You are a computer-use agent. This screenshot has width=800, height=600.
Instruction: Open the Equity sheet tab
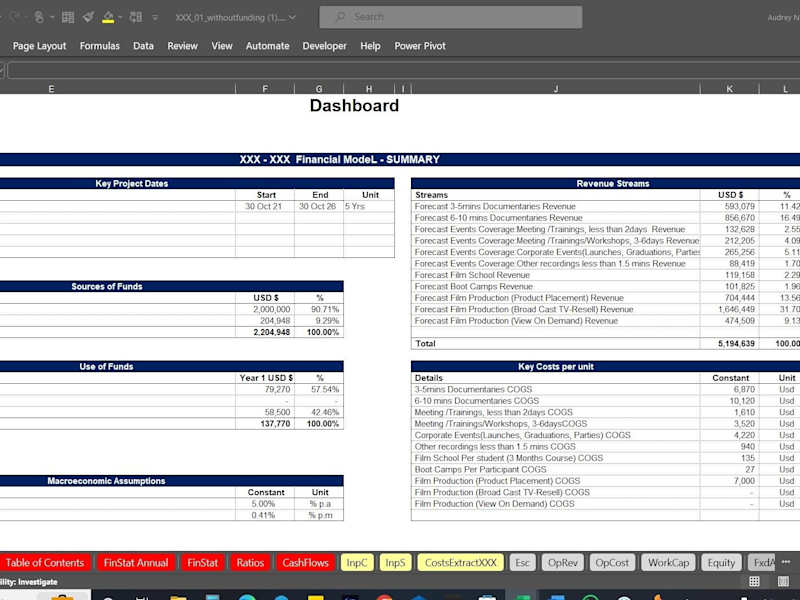click(x=721, y=563)
